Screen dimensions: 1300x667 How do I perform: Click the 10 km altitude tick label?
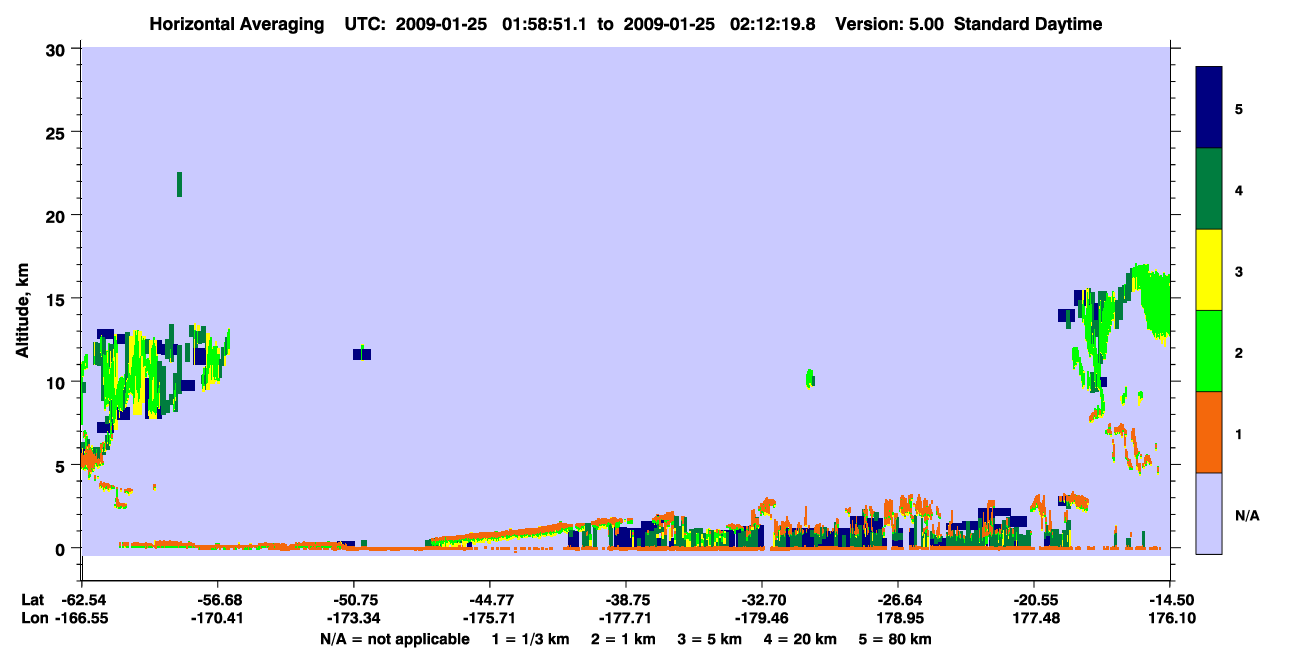[x=58, y=382]
